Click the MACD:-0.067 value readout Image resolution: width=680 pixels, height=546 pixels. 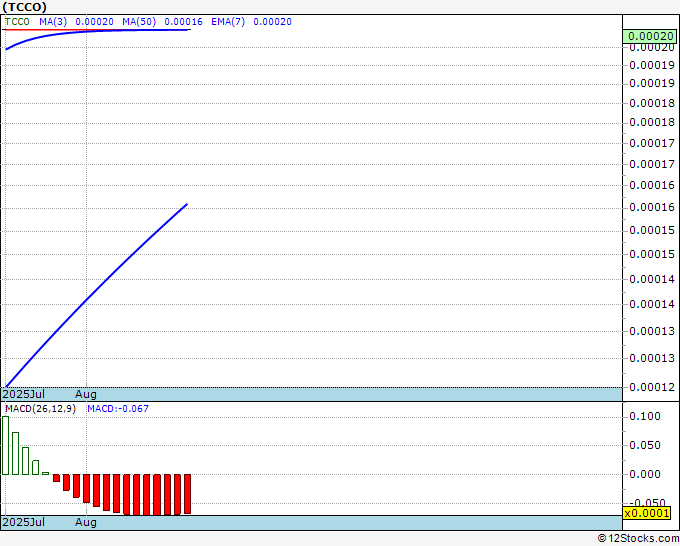click(x=118, y=409)
